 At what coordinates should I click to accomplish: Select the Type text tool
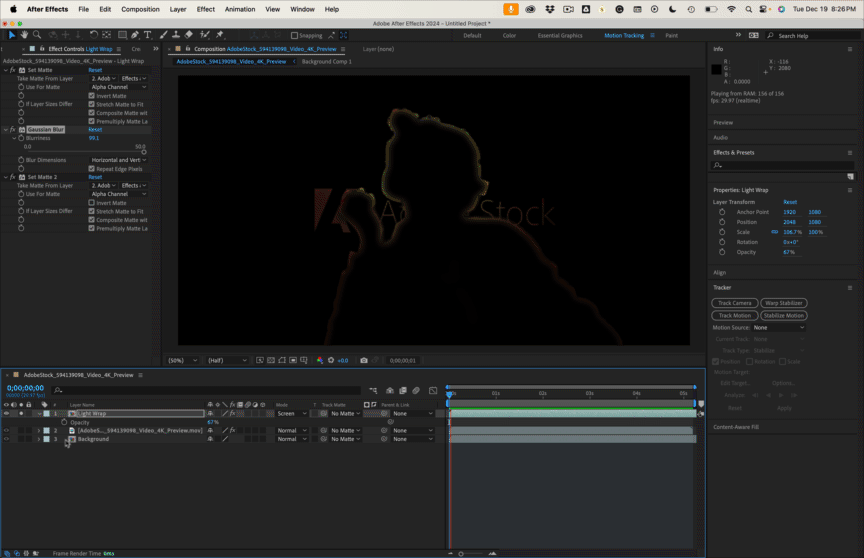[x=148, y=35]
